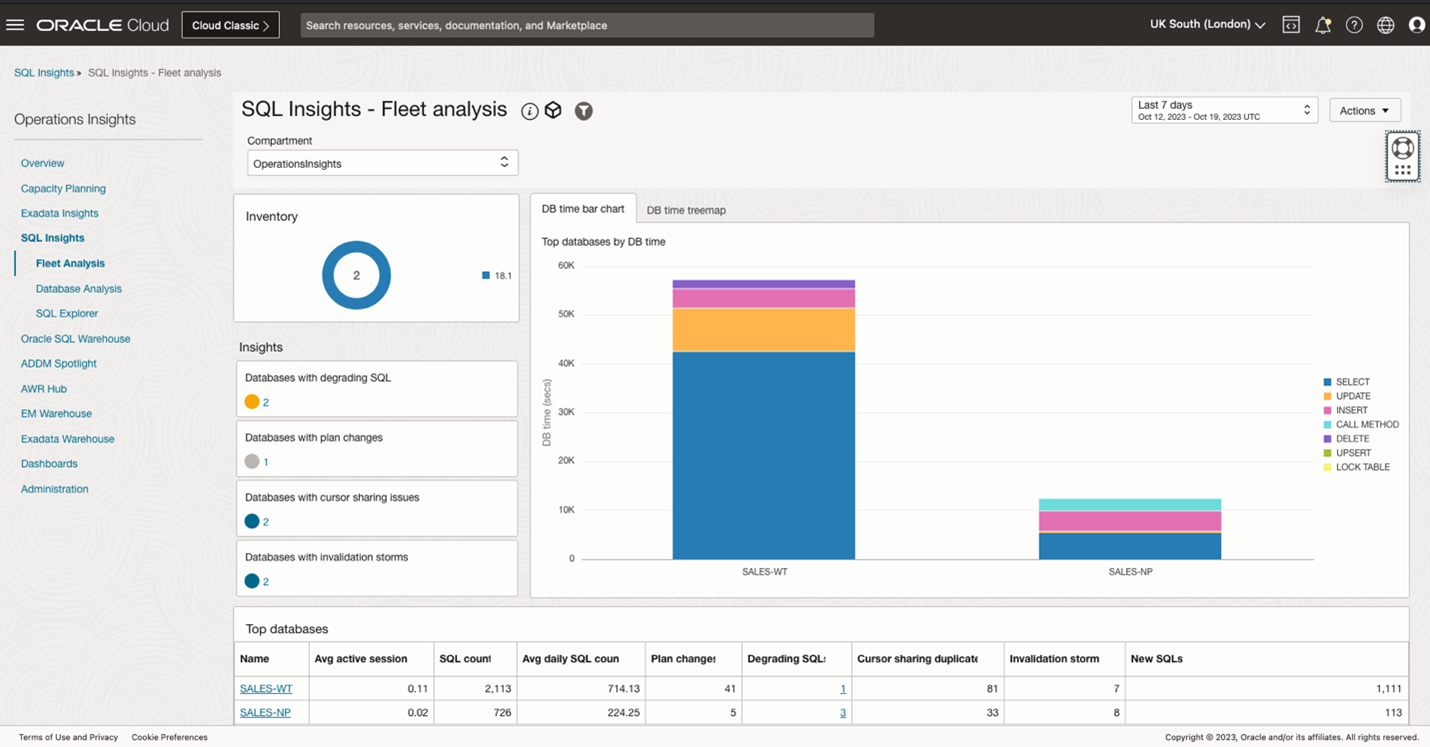Open Overview in the sidebar
Viewport: 1430px width, 747px height.
click(x=42, y=163)
